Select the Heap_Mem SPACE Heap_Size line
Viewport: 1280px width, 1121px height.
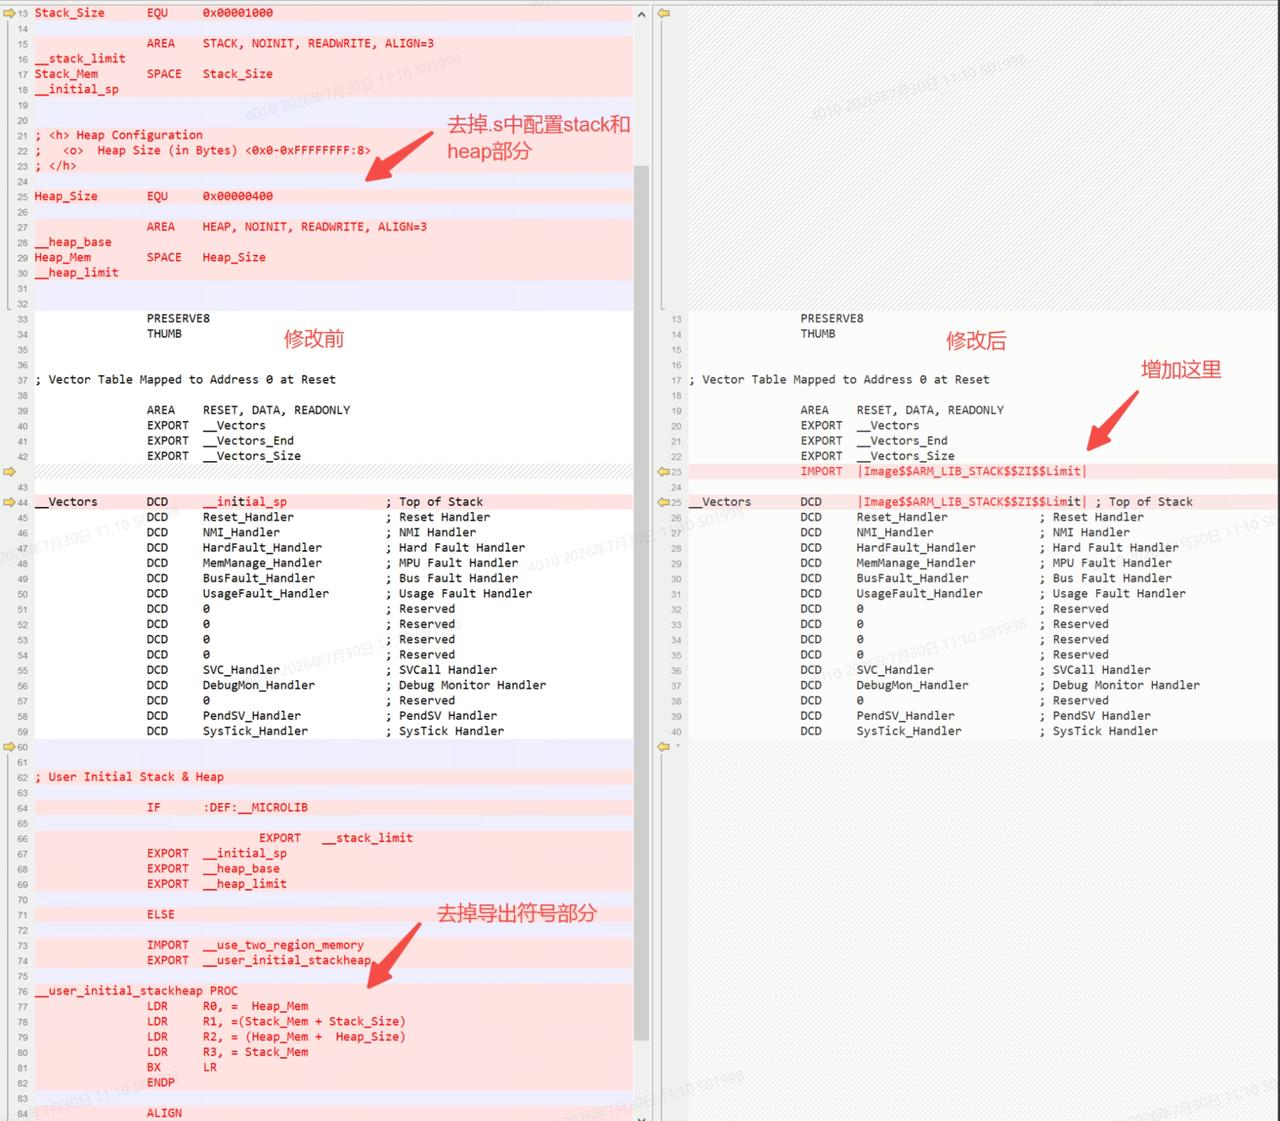pos(333,257)
